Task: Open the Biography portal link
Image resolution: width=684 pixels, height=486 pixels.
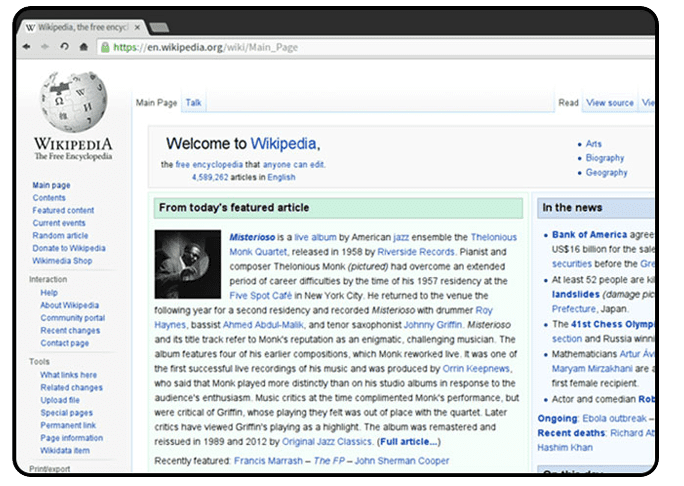Action: pyautogui.click(x=605, y=158)
